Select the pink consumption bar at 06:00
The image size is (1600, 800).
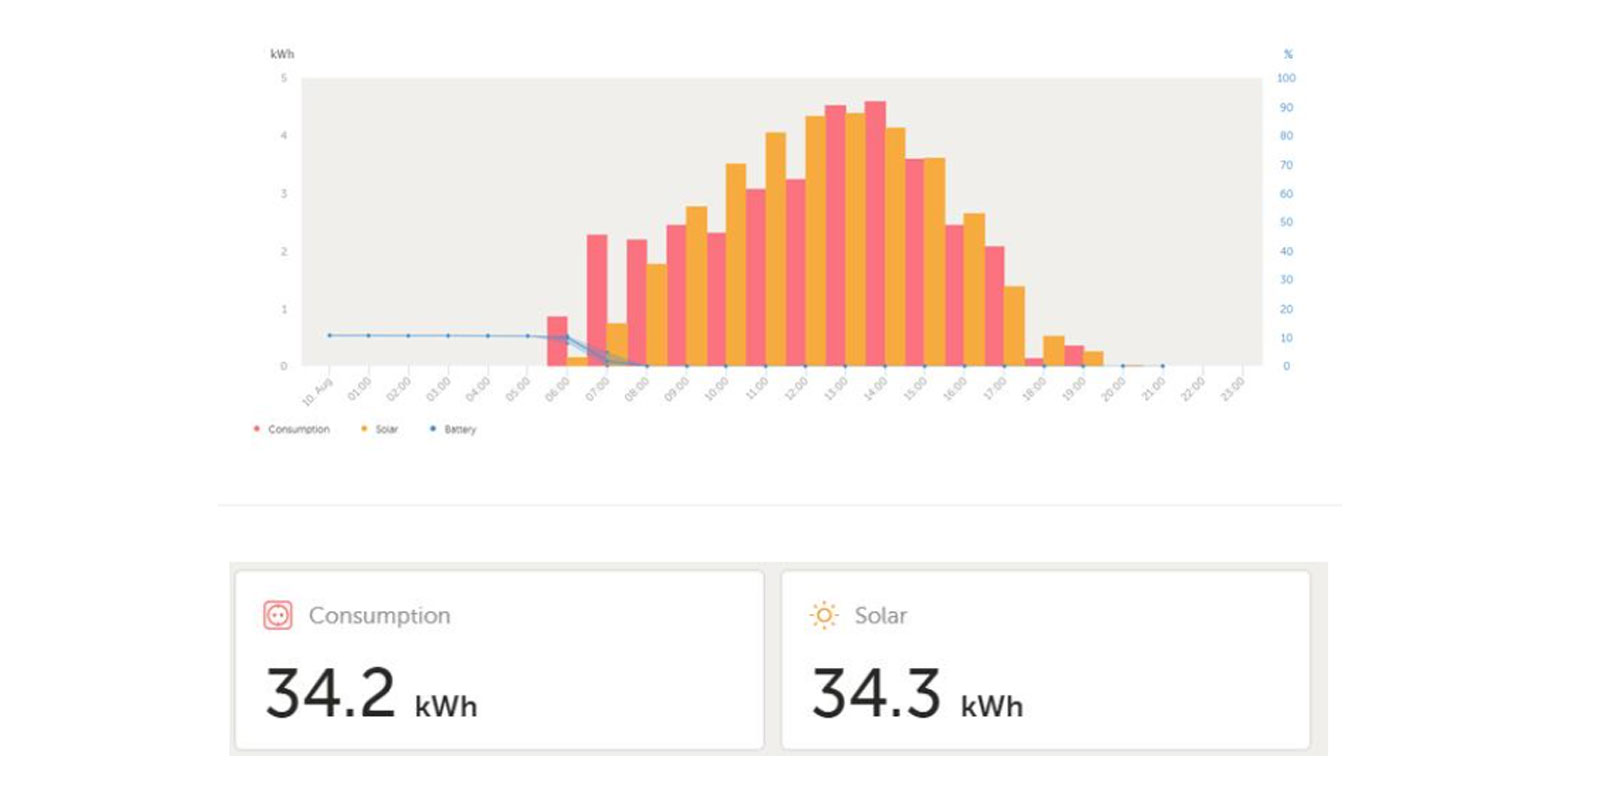pos(557,340)
